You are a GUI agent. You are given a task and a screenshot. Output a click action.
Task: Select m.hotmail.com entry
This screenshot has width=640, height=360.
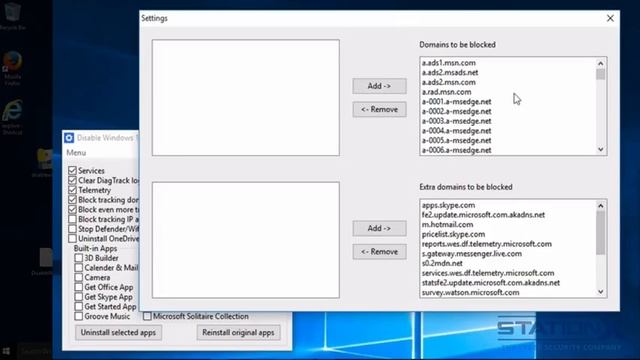pyautogui.click(x=447, y=224)
